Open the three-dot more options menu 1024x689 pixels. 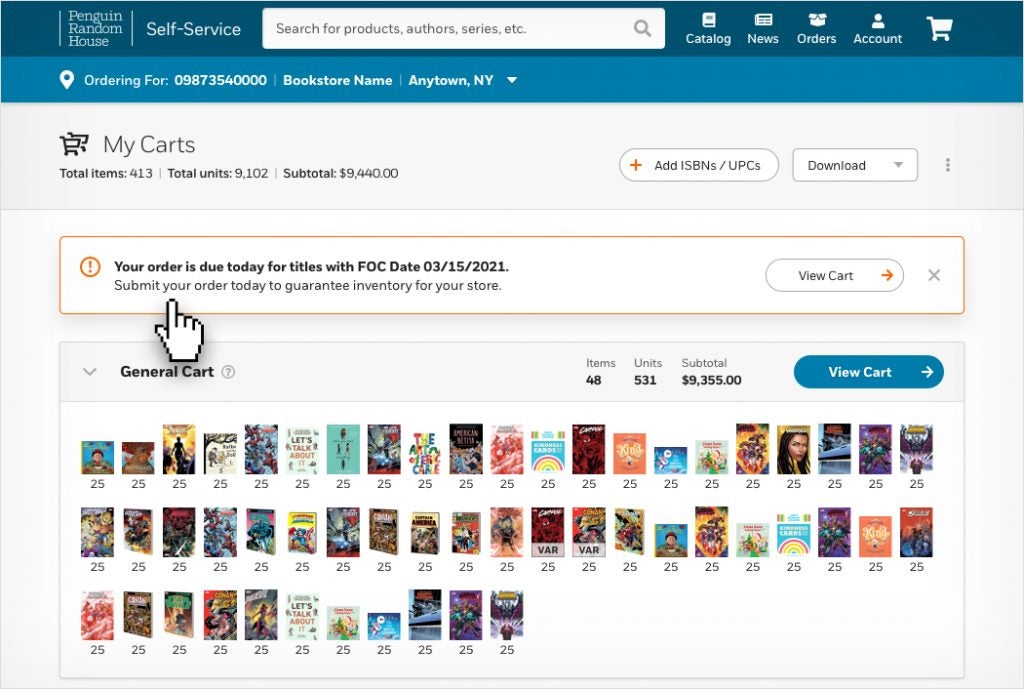coord(948,165)
